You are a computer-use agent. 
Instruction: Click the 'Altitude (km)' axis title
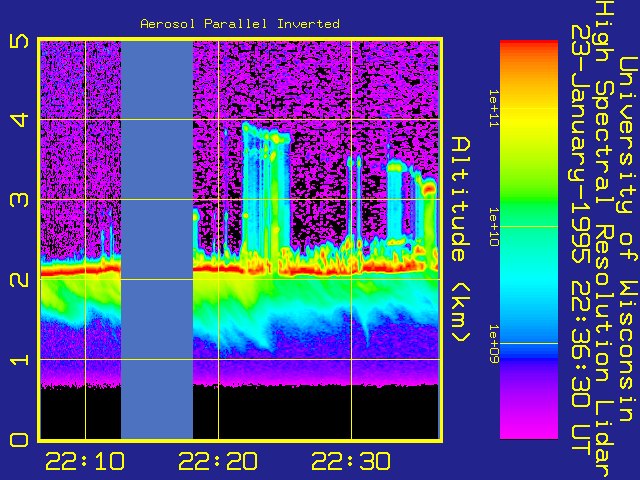(461, 240)
